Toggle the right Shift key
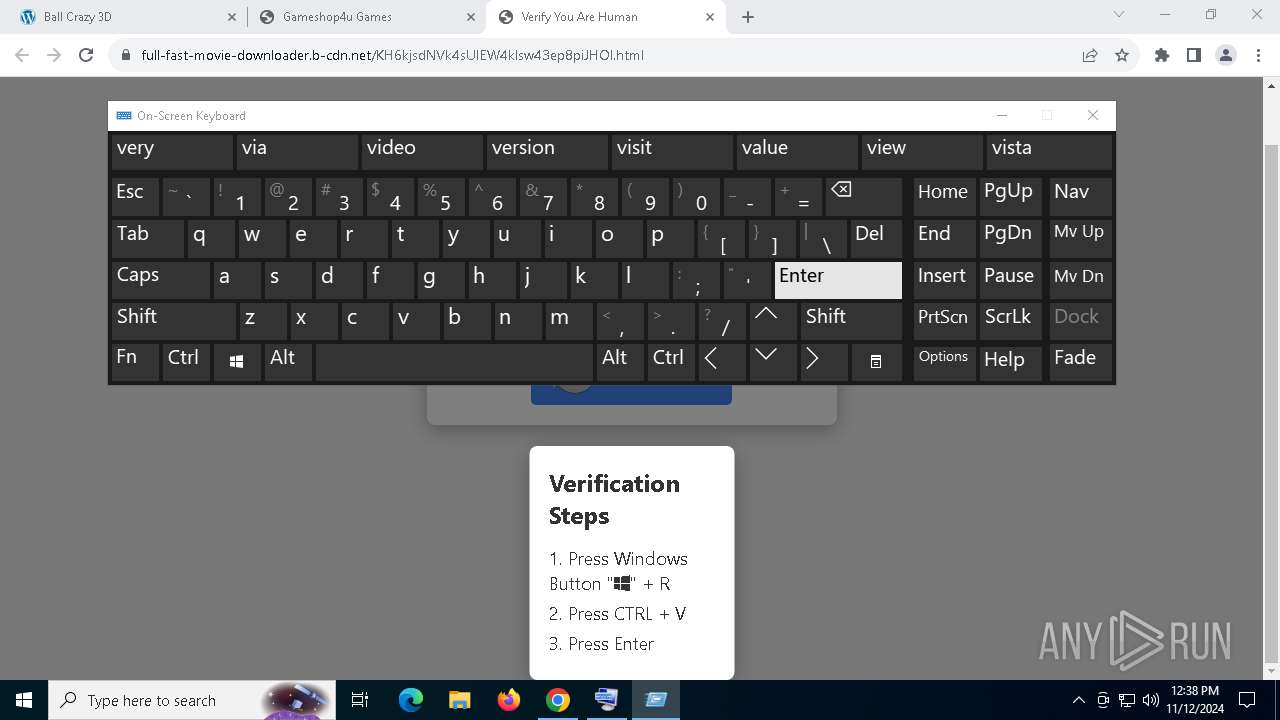The image size is (1280, 720). tap(851, 320)
